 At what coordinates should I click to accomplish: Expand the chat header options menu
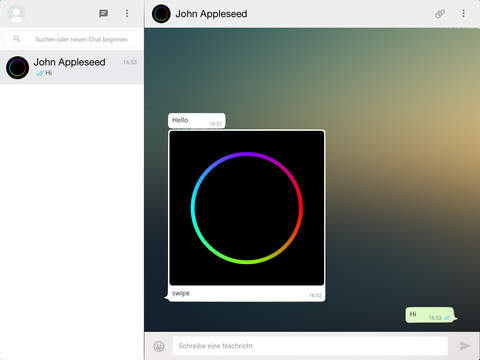click(463, 13)
